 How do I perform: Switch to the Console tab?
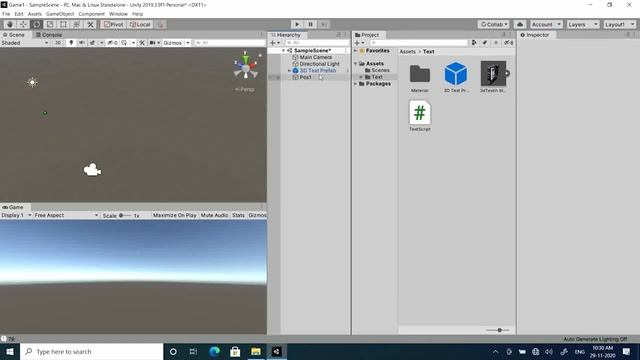pyautogui.click(x=49, y=35)
